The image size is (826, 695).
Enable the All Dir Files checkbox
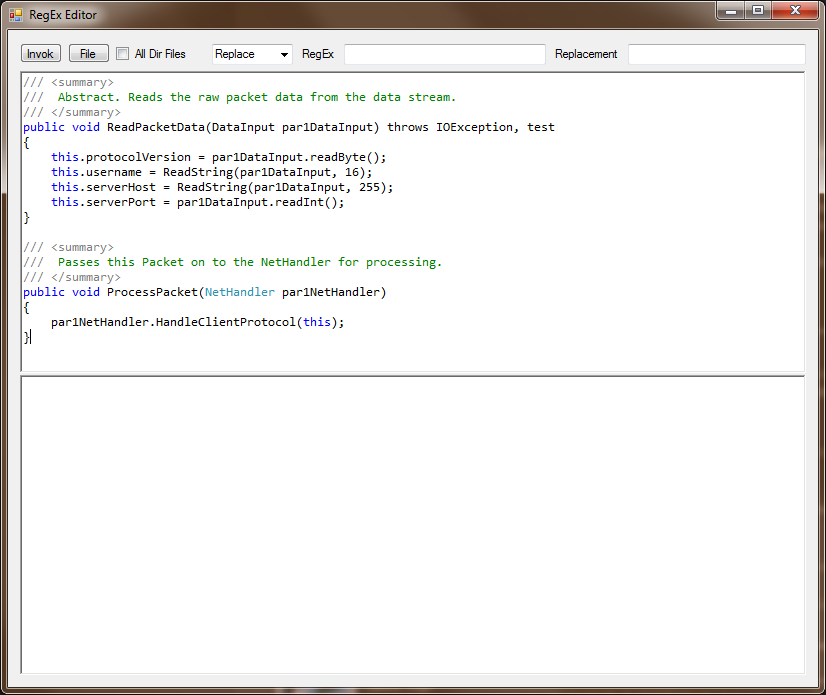122,53
